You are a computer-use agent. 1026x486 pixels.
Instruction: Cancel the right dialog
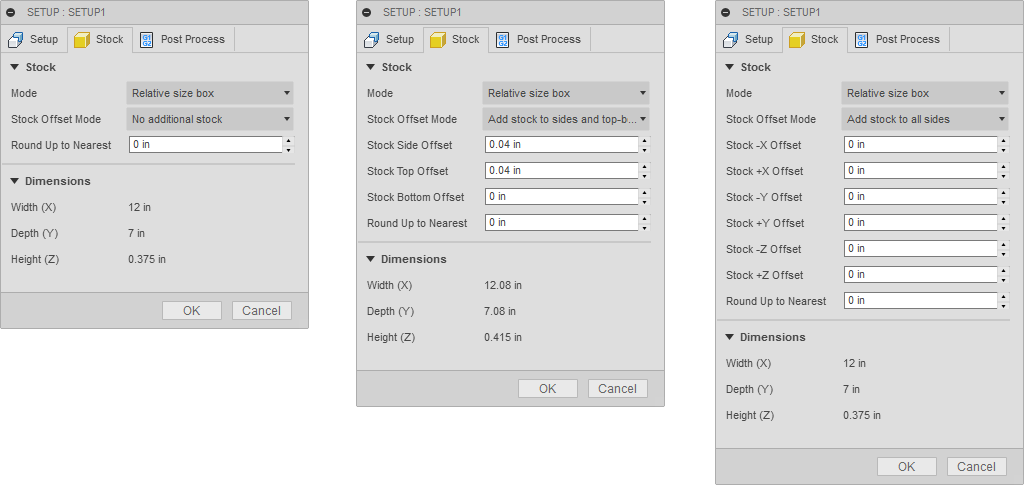point(977,466)
